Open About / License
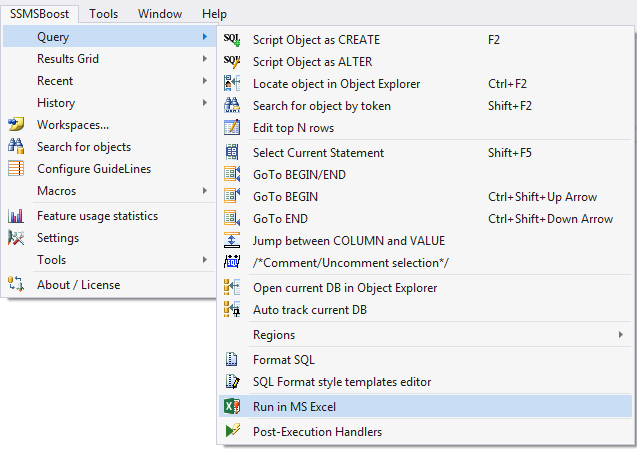 tap(109, 284)
